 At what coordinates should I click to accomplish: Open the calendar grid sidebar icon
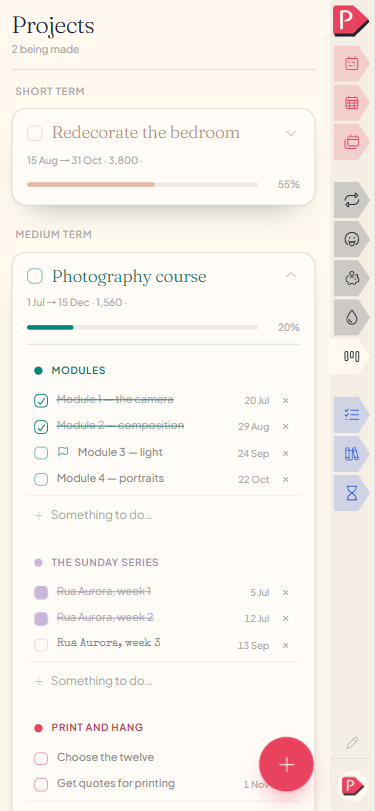tap(352, 102)
